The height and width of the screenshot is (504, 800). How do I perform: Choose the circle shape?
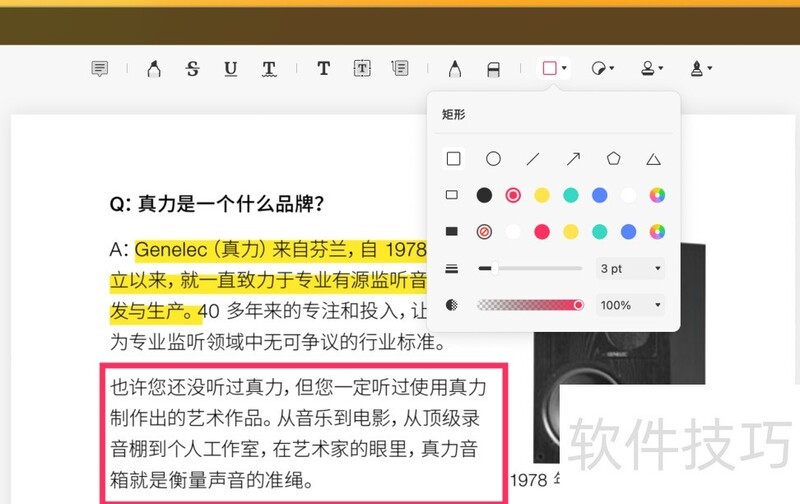pyautogui.click(x=493, y=159)
